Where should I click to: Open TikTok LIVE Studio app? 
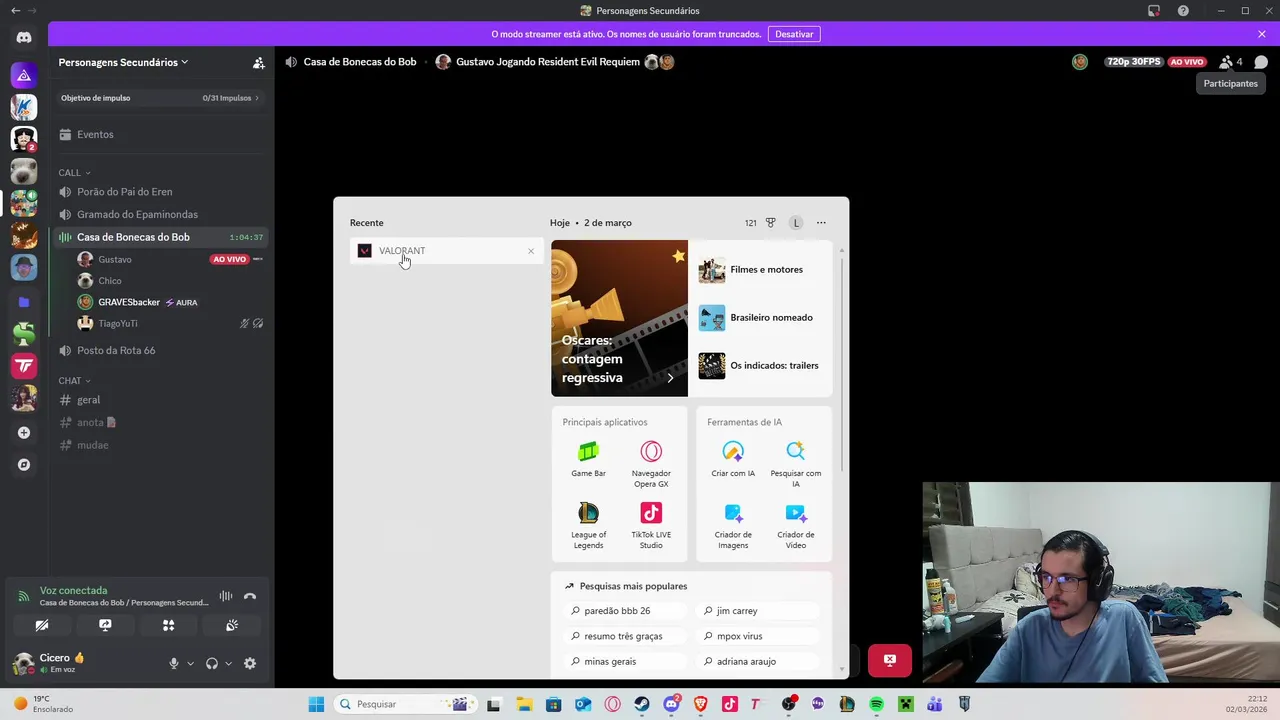point(651,525)
